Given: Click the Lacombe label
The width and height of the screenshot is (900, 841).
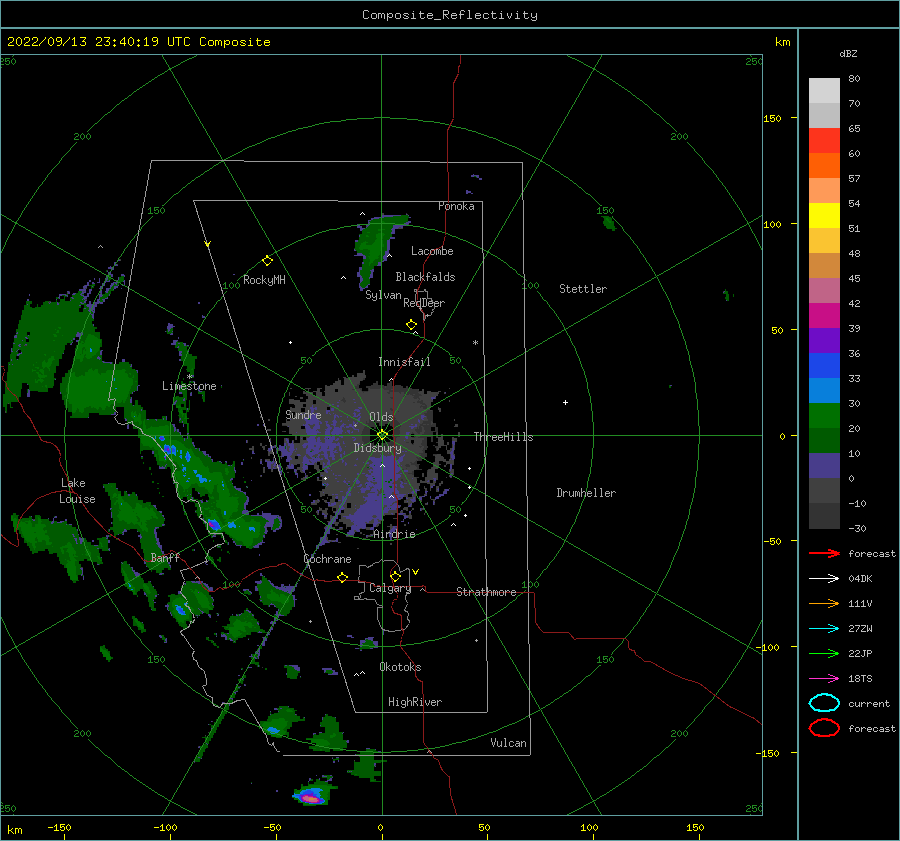Looking at the screenshot, I should coord(432,251).
